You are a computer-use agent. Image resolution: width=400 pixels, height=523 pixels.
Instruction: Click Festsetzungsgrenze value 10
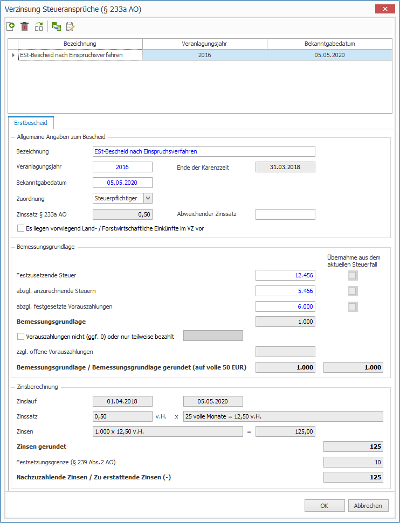[x=353, y=462]
